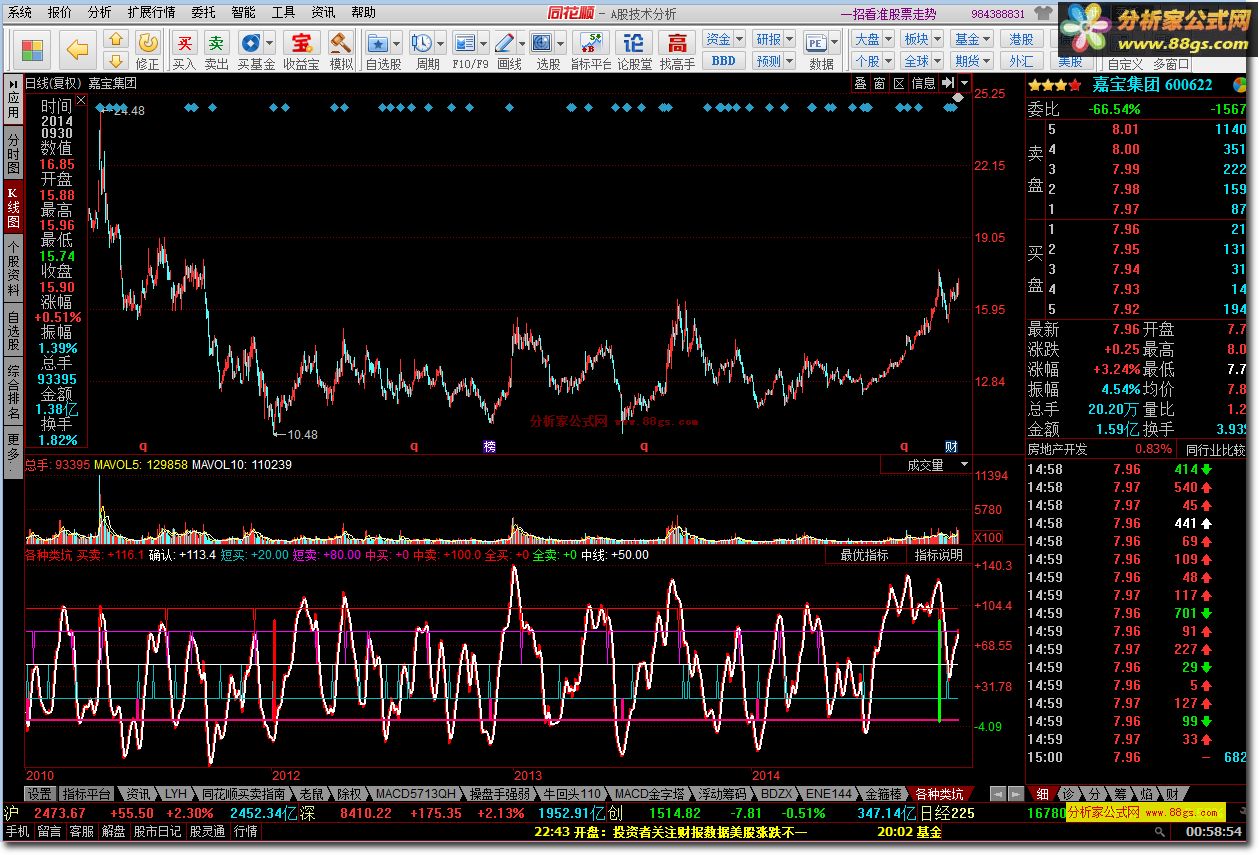Screen dimensions: 1260x855
Task: Open the F10/F9 info icon
Action: (x=464, y=43)
